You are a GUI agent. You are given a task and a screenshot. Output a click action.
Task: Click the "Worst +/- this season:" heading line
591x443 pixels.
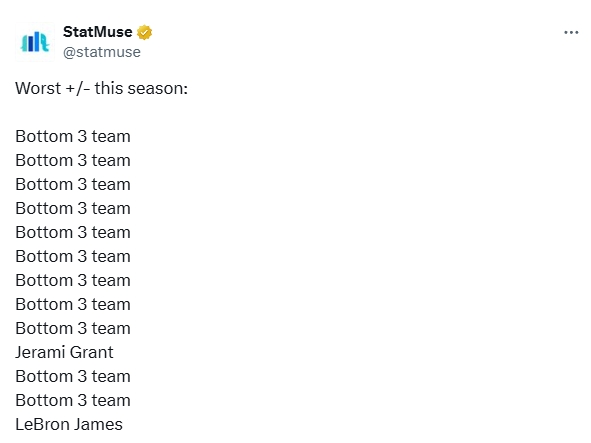(x=101, y=89)
